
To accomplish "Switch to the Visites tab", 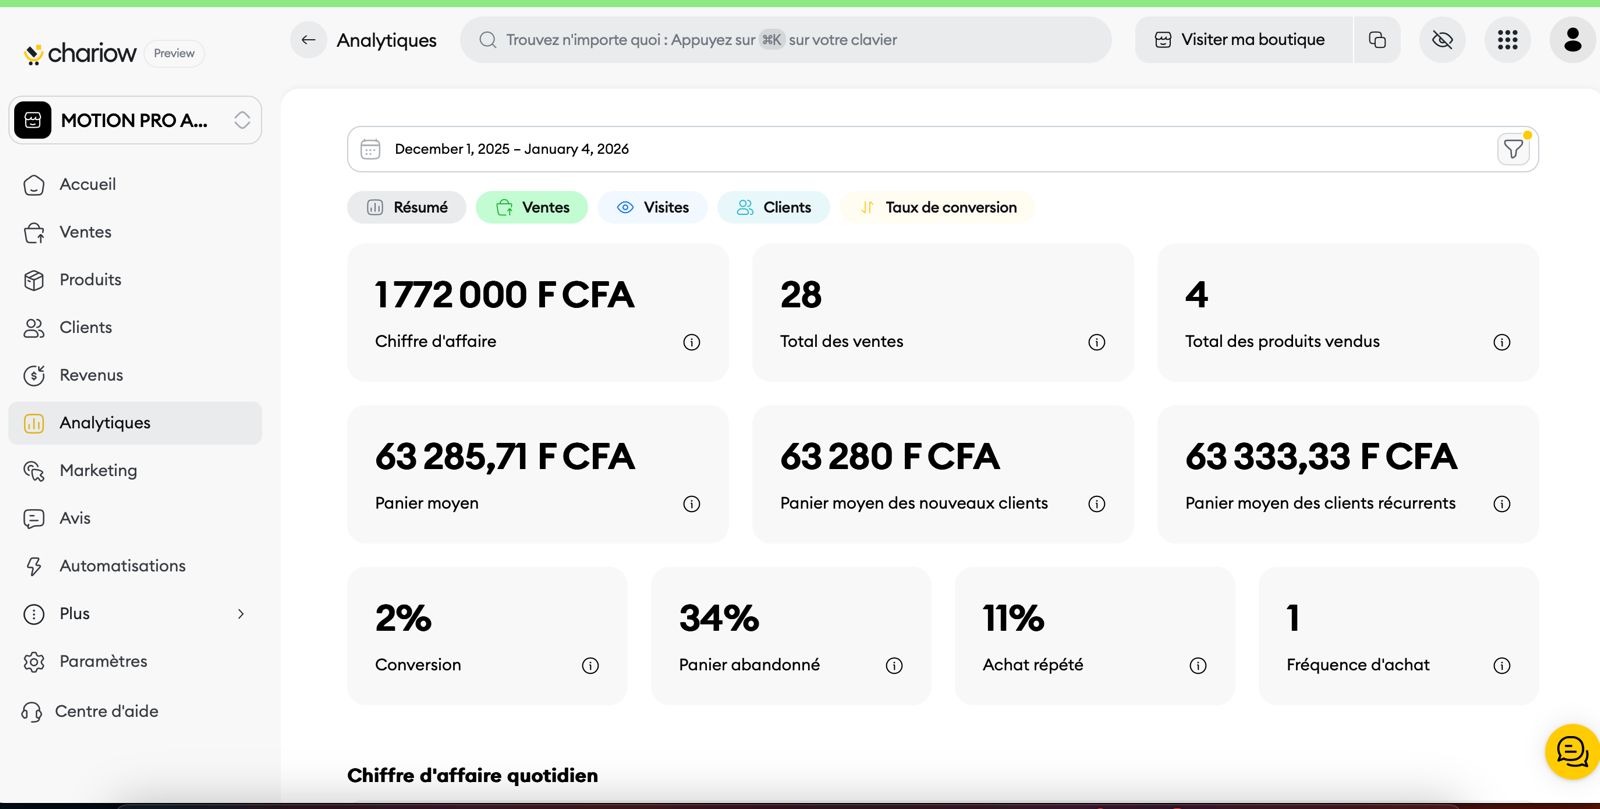I will tap(653, 207).
